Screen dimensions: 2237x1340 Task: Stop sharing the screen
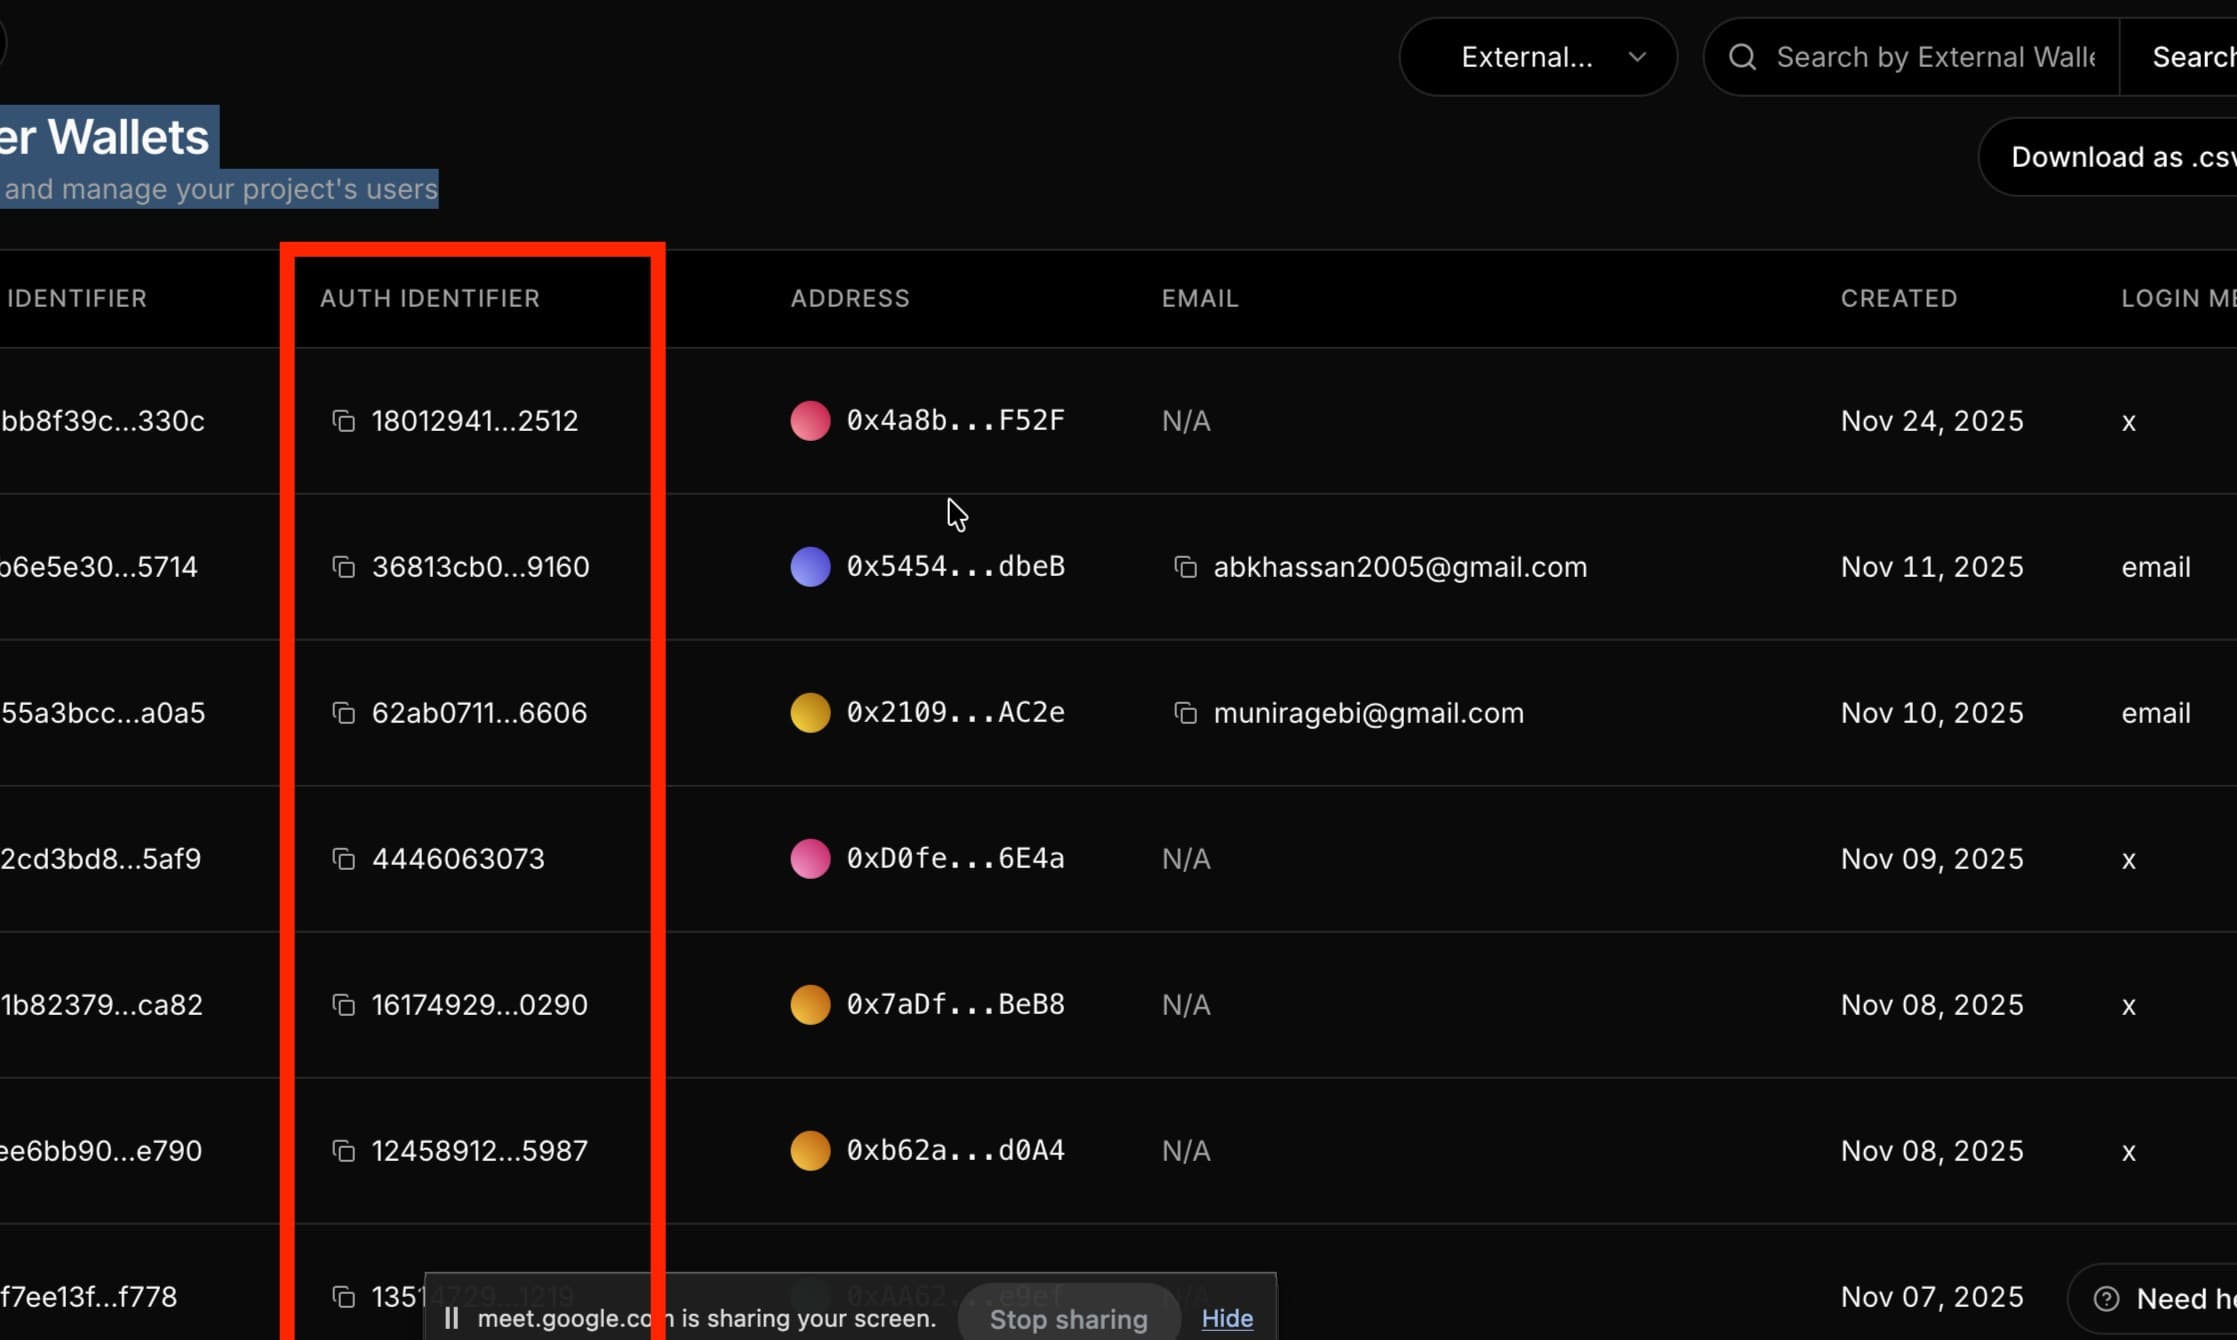[1068, 1319]
